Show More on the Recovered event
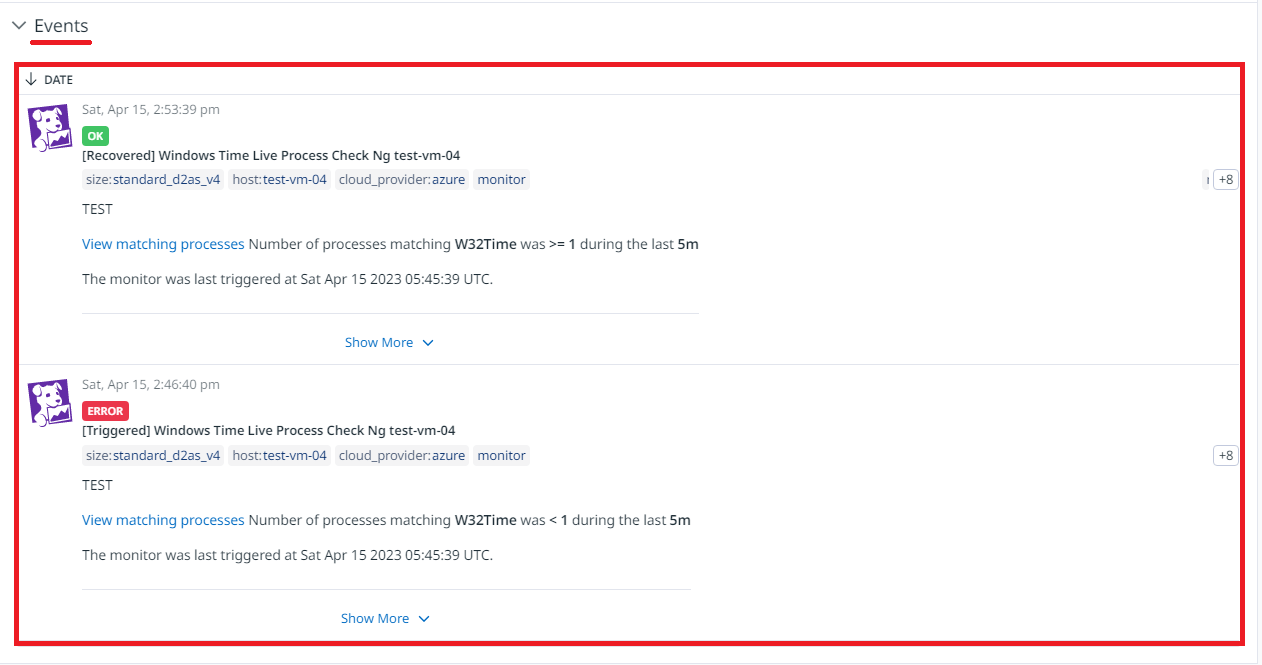 (x=390, y=343)
